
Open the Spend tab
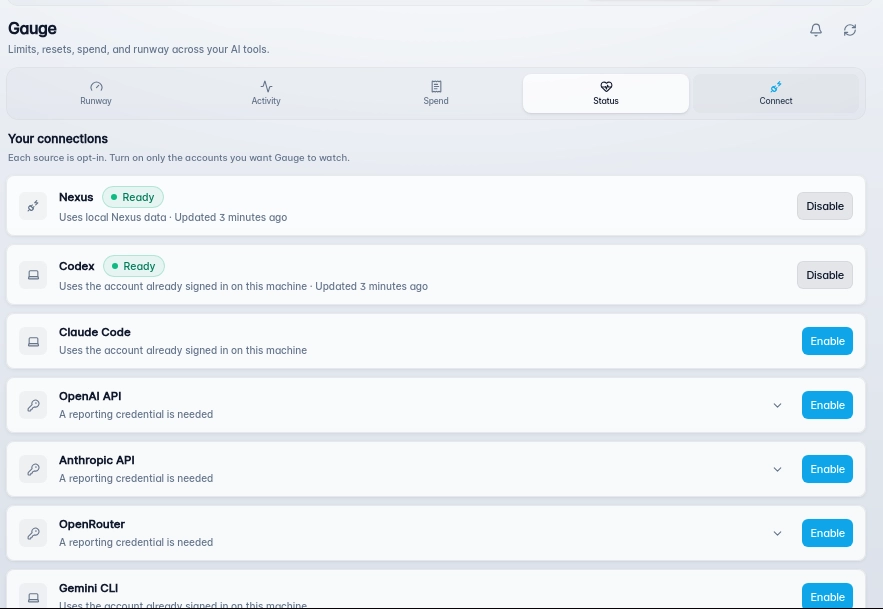pyautogui.click(x=436, y=94)
